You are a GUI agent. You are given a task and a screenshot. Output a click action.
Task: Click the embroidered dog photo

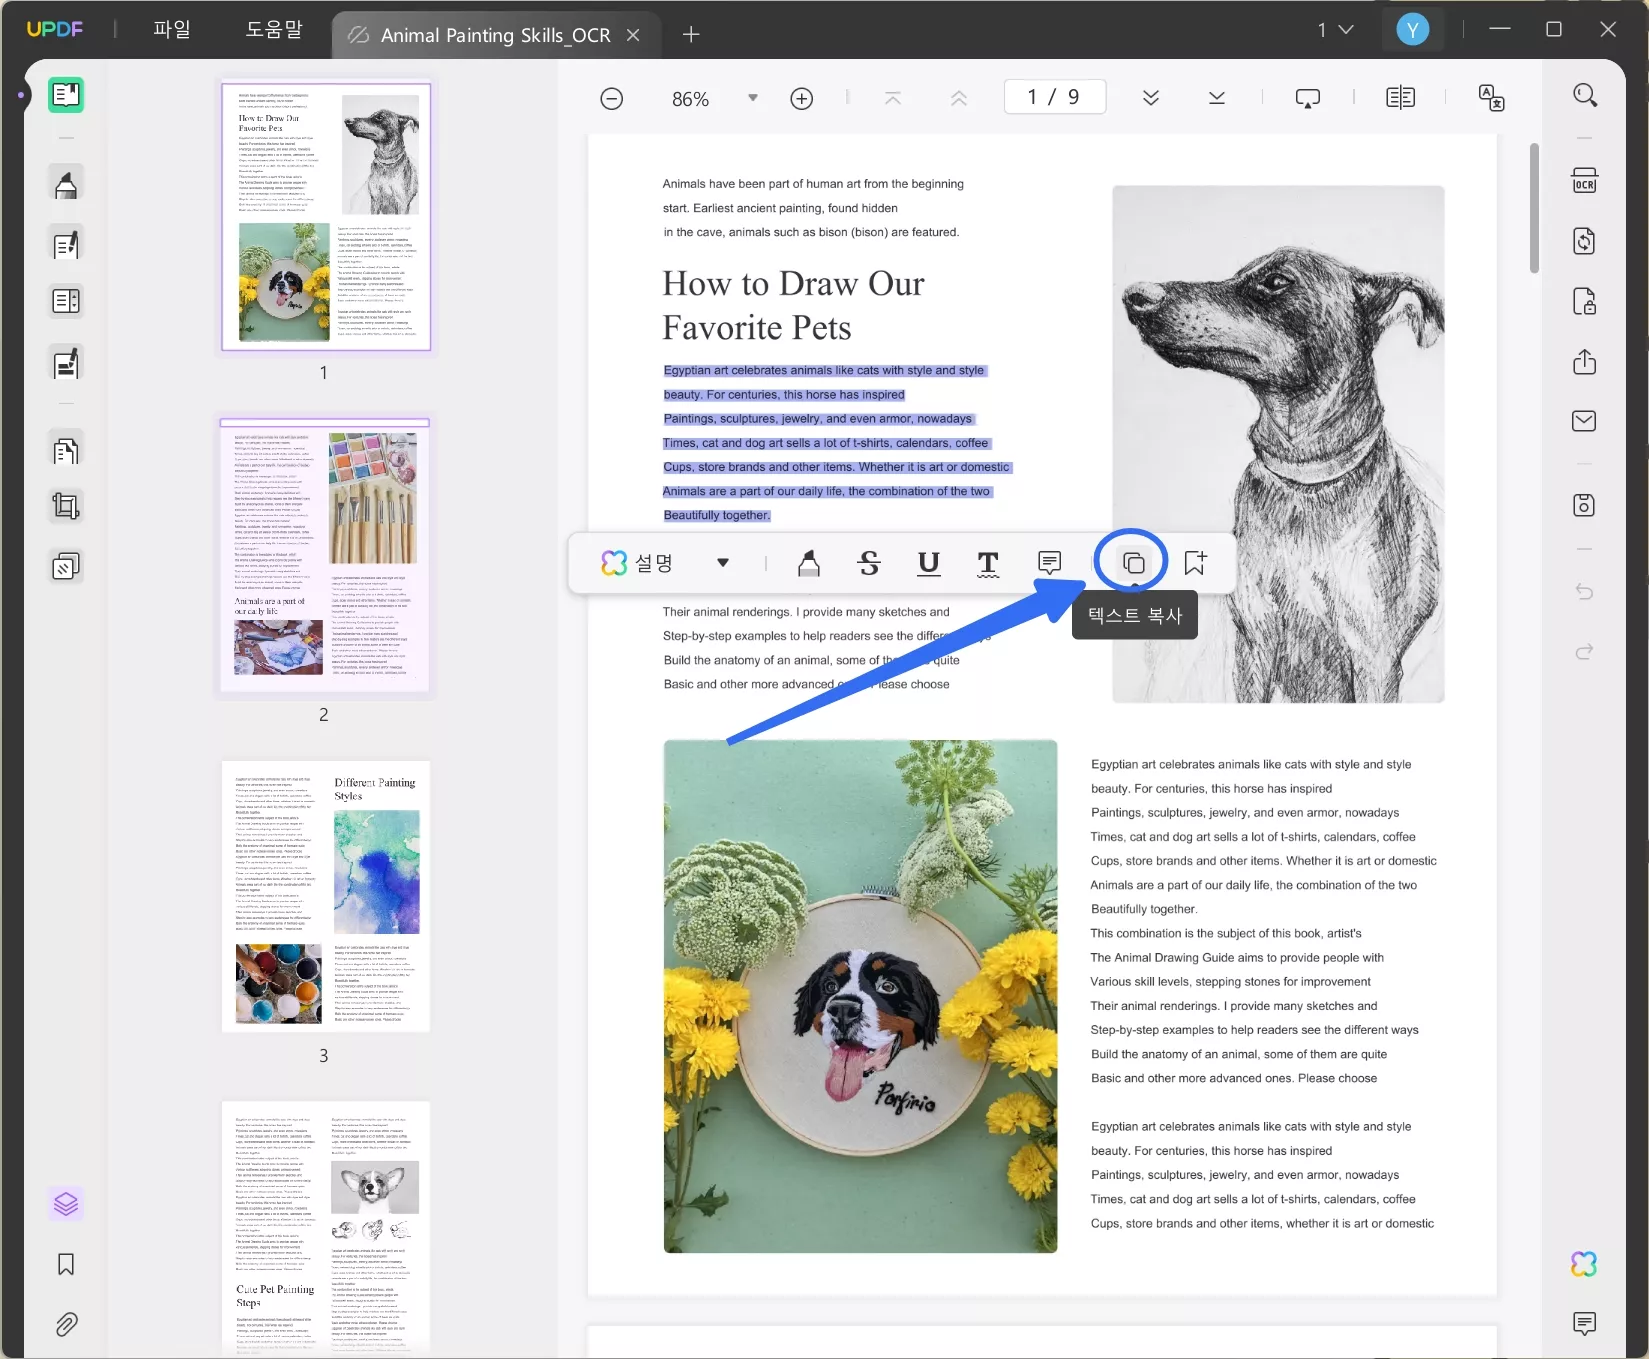[860, 996]
